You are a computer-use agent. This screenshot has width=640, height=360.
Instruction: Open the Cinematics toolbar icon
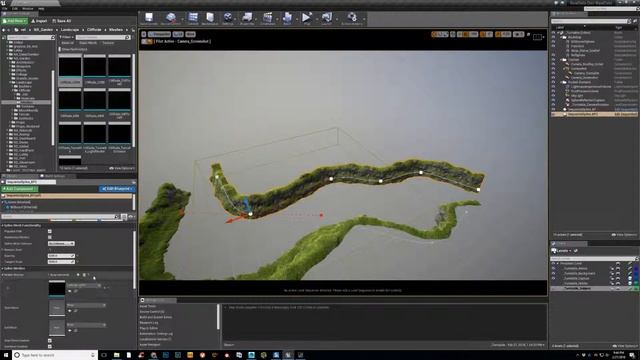click(x=267, y=18)
